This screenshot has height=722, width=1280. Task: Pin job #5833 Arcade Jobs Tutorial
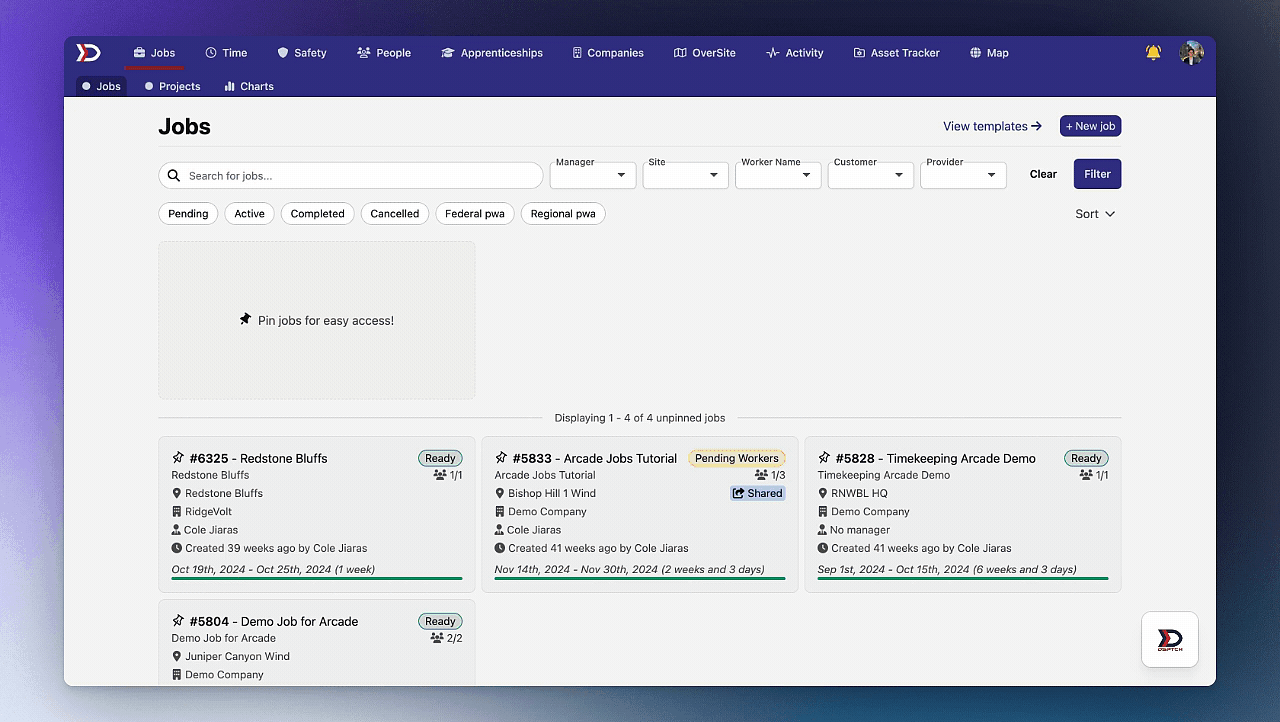(501, 458)
